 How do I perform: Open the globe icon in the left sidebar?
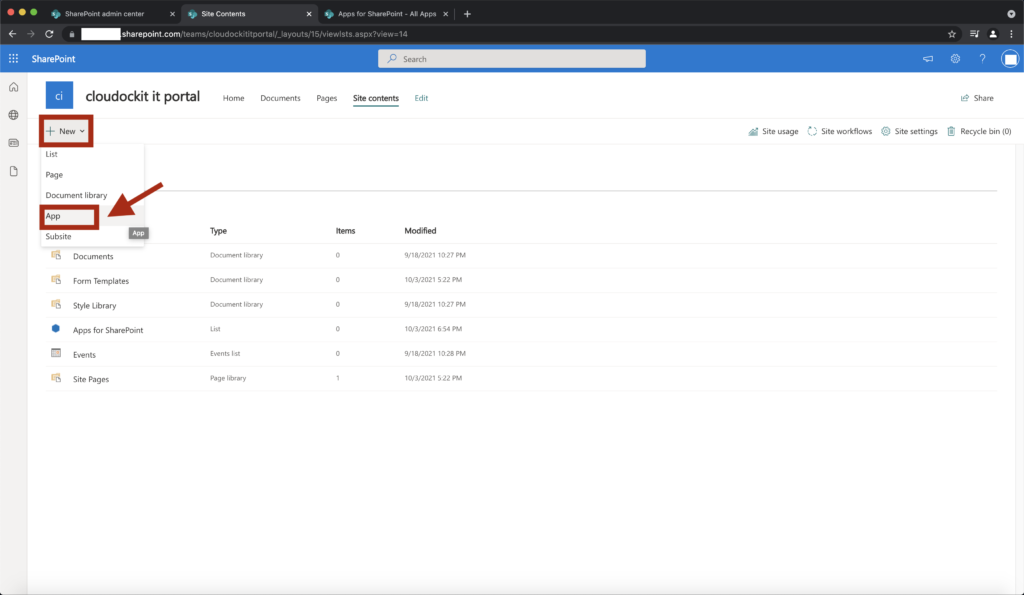[x=14, y=115]
